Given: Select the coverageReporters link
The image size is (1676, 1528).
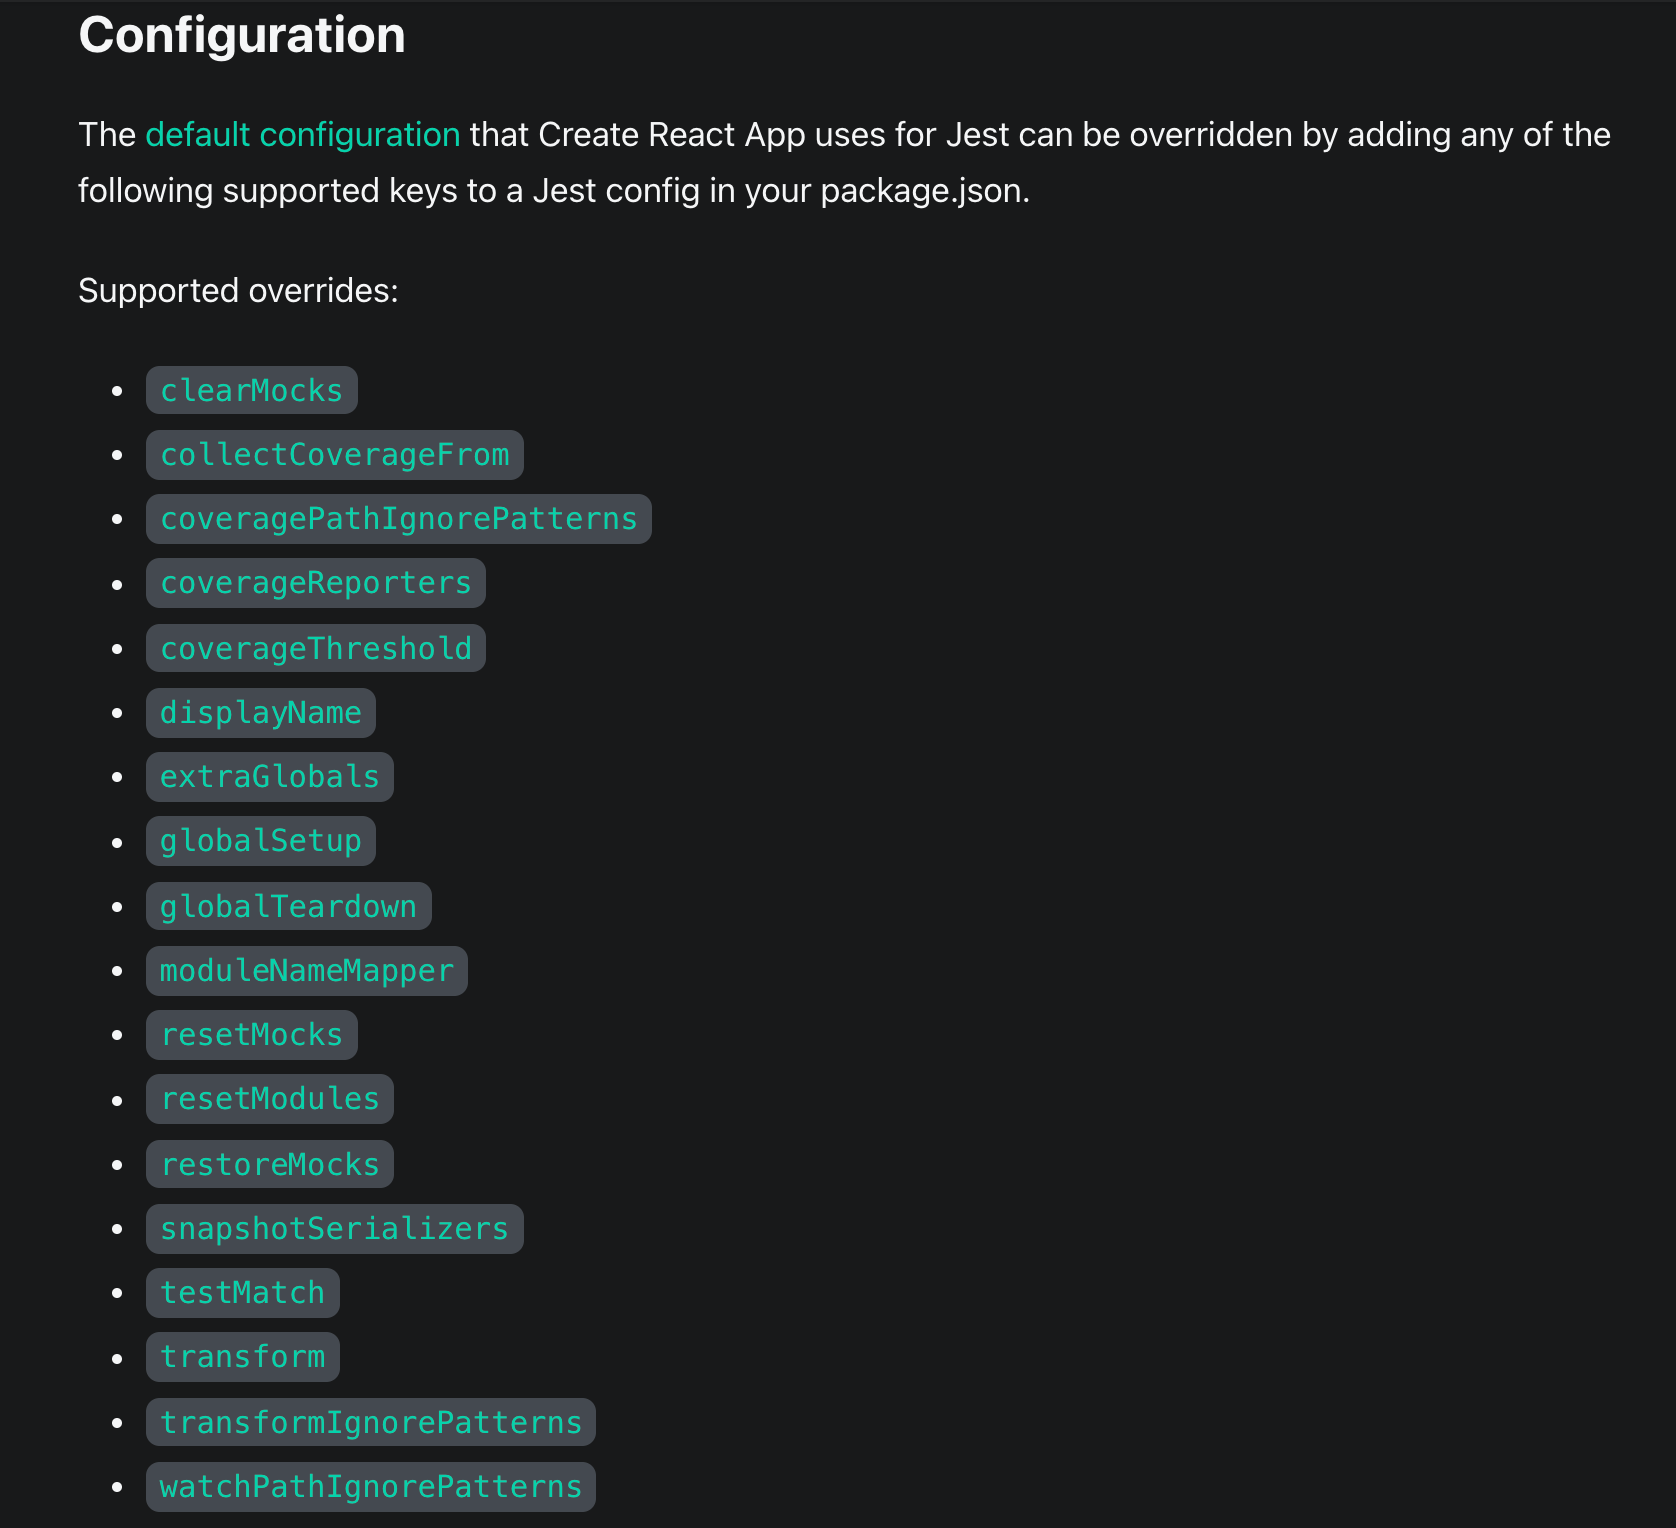Looking at the screenshot, I should 316,583.
